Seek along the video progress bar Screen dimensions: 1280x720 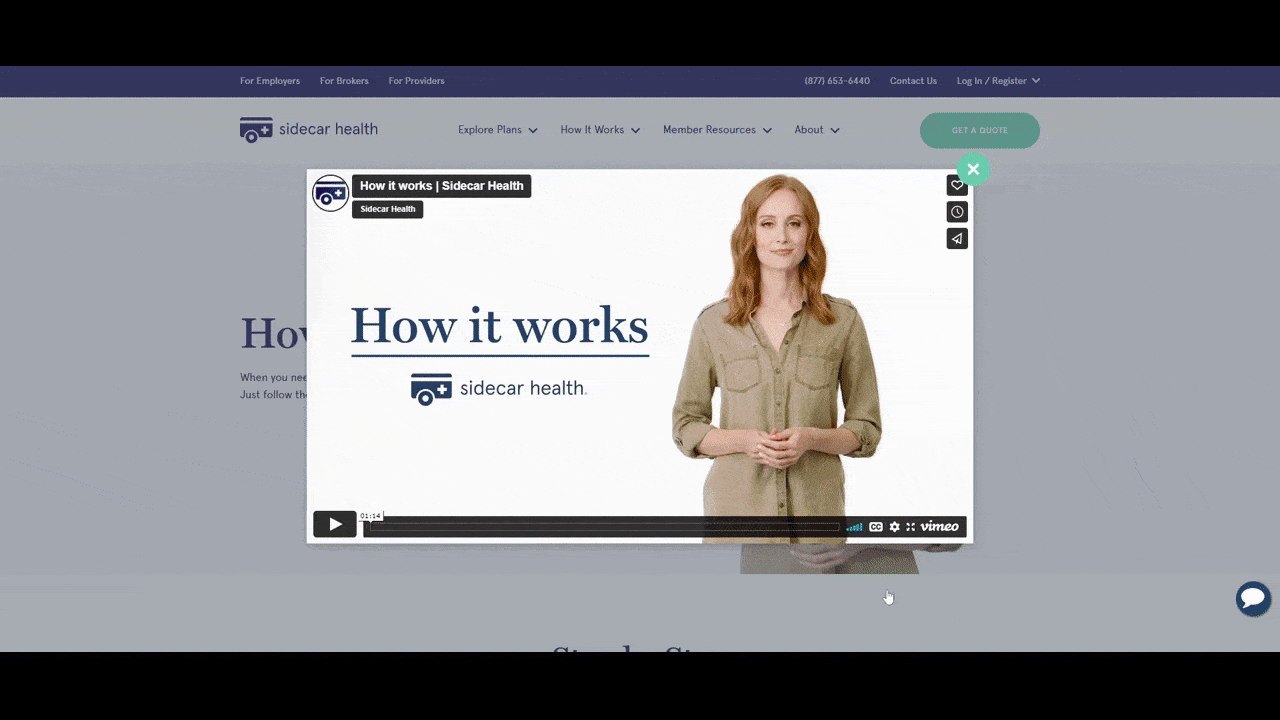604,527
